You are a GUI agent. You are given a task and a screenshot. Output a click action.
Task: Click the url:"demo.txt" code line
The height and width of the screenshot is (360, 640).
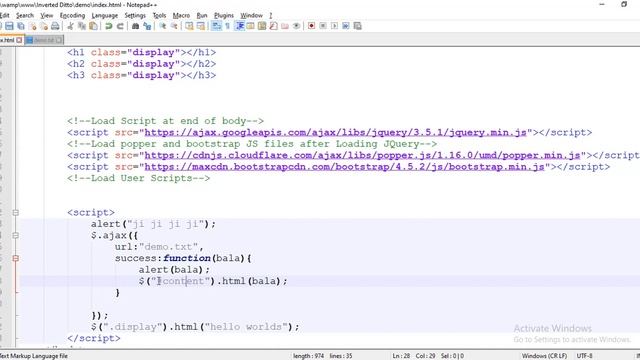pyautogui.click(x=159, y=247)
